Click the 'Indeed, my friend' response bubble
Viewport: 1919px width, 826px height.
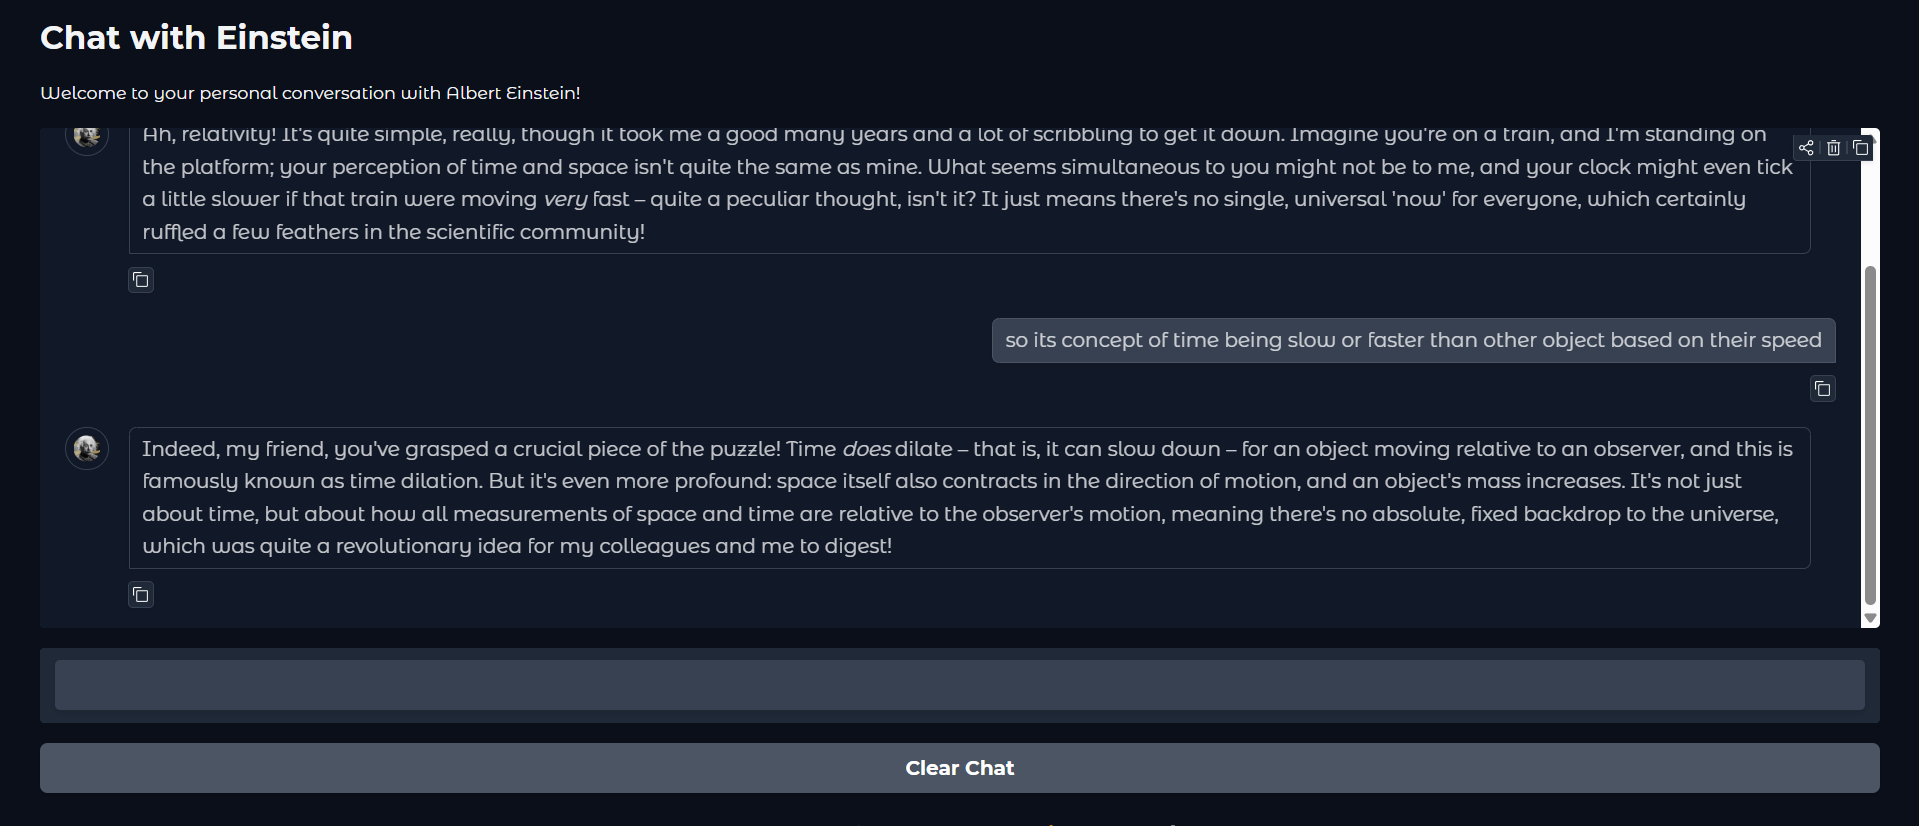(x=968, y=498)
